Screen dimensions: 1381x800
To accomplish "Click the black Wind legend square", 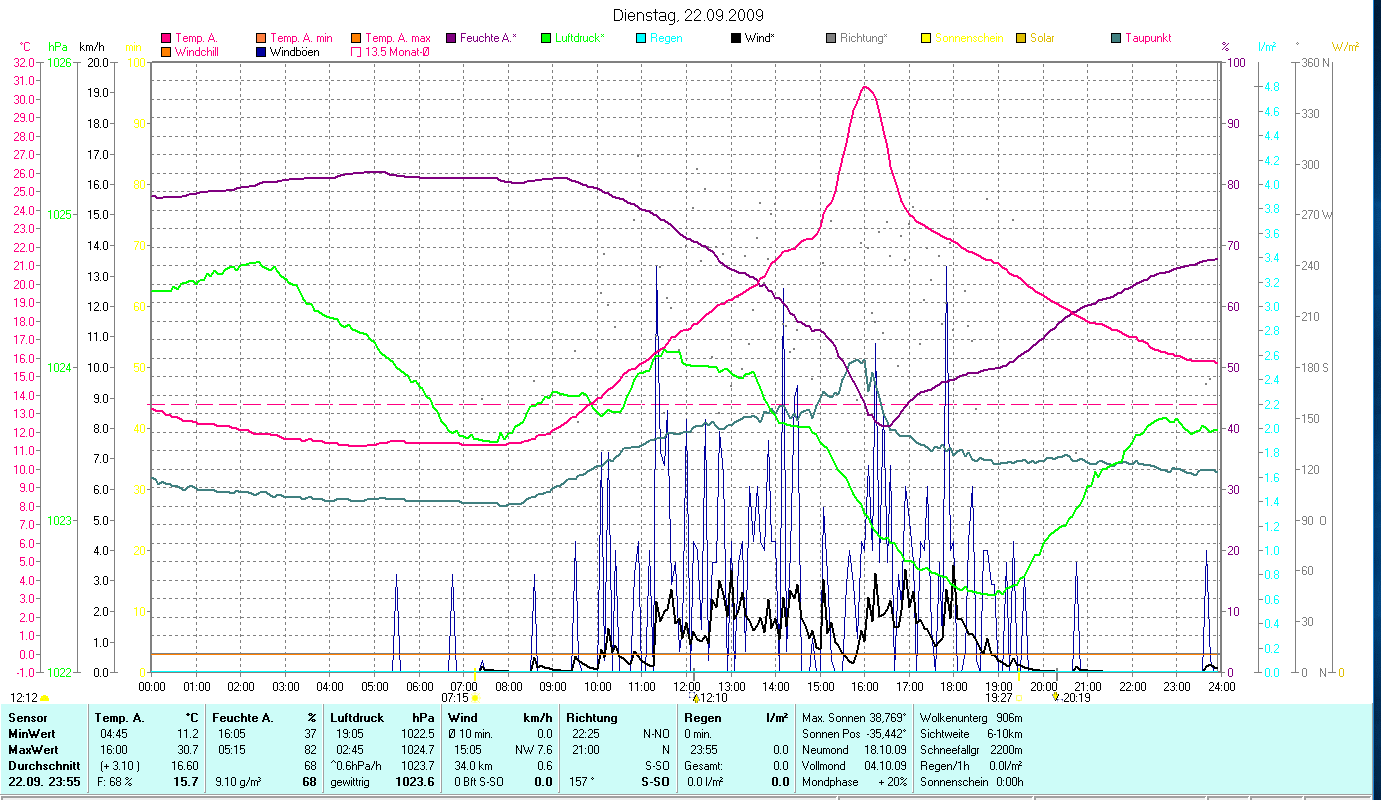I will 736,38.
